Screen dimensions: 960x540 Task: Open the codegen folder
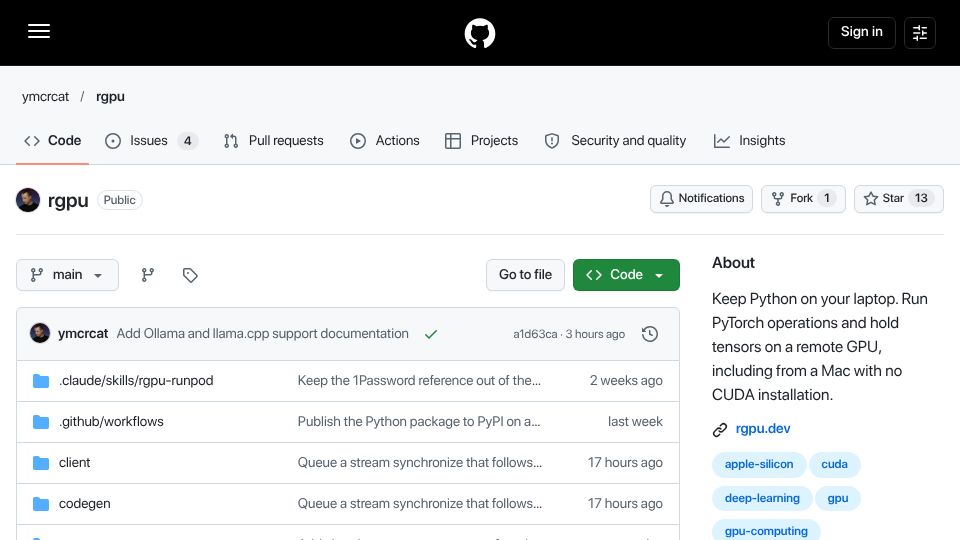pyautogui.click(x=84, y=504)
